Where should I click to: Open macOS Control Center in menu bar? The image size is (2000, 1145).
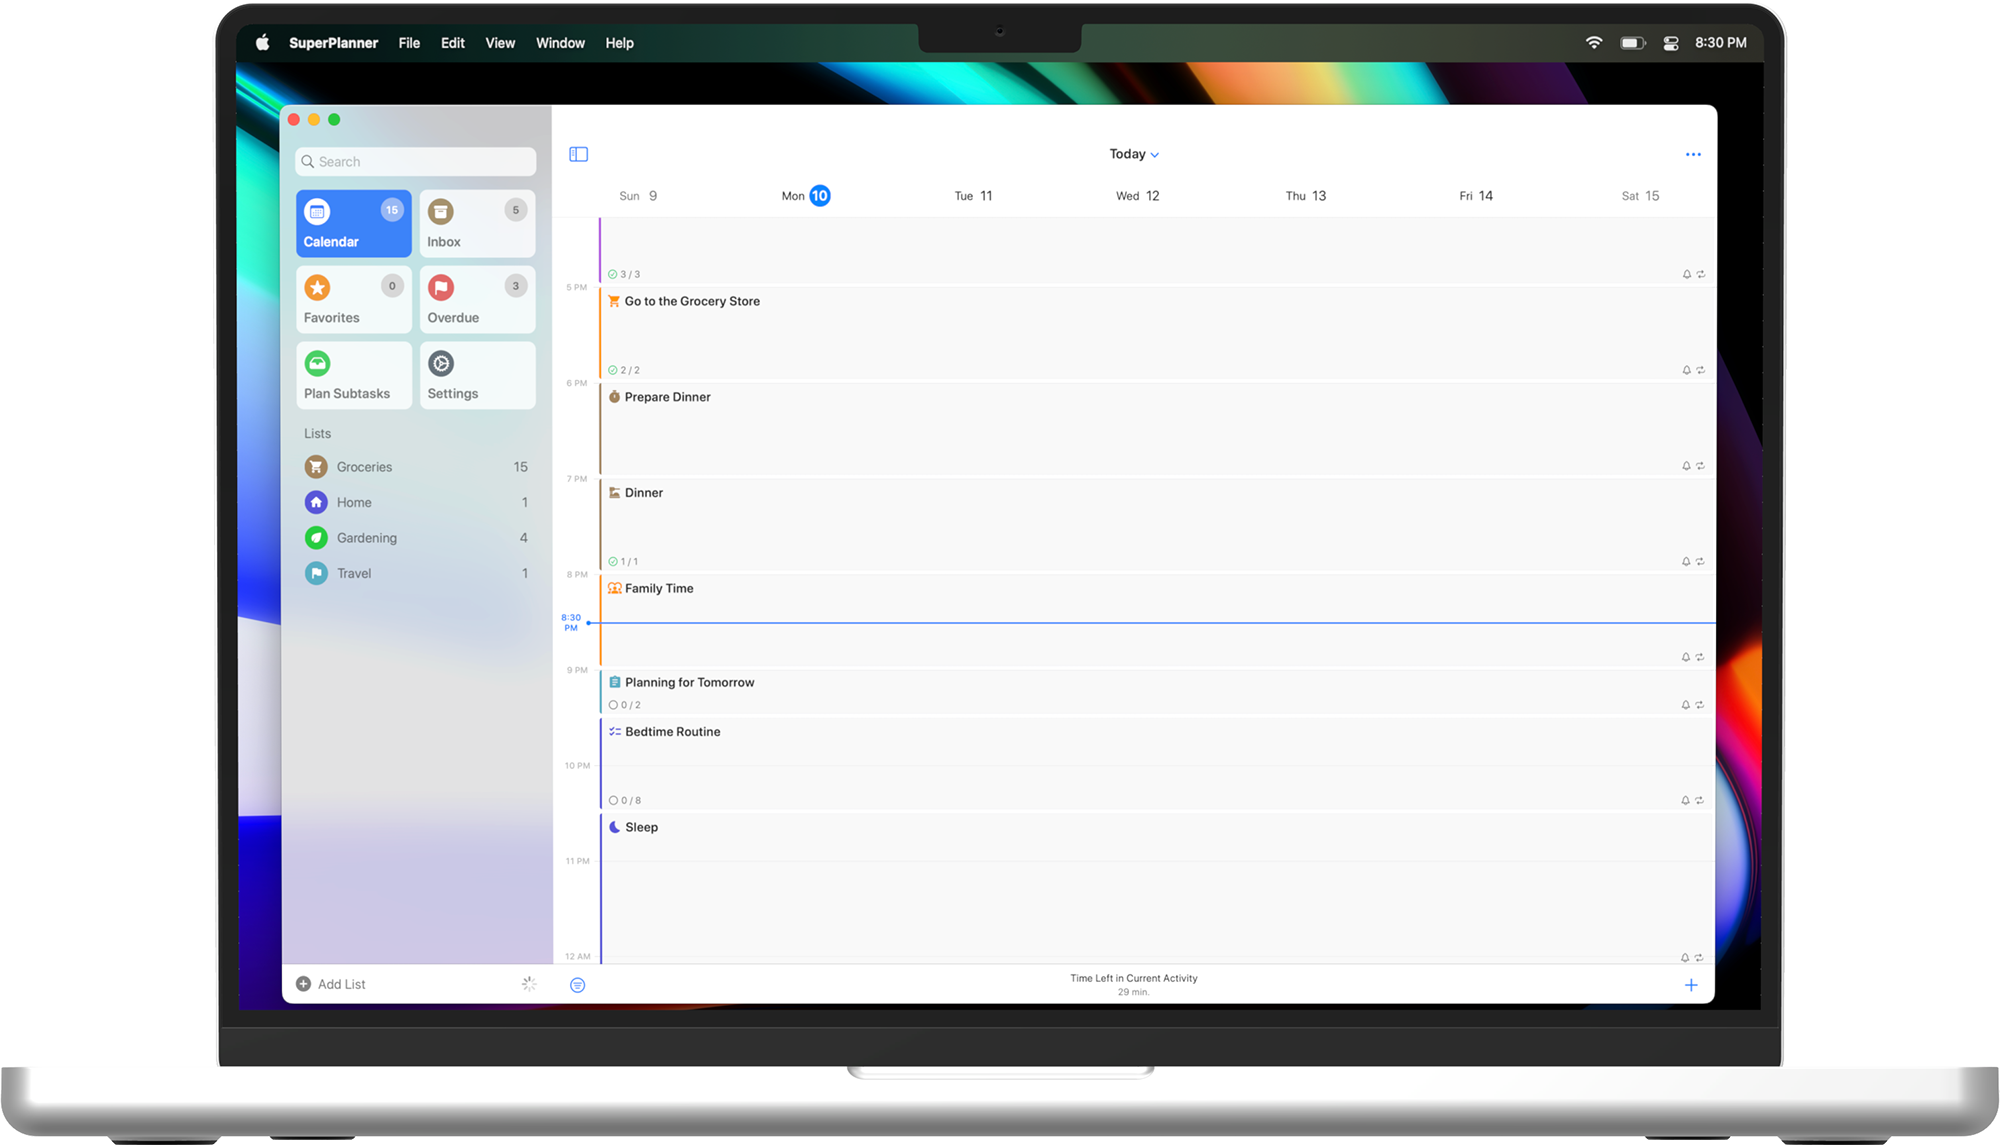[1670, 43]
